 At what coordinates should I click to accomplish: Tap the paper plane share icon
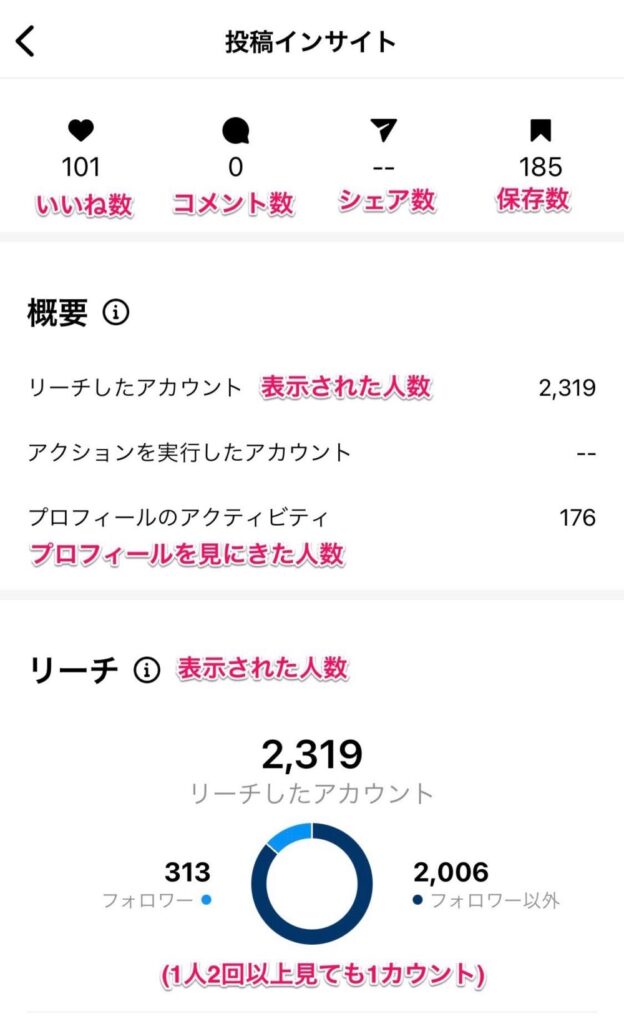click(x=383, y=130)
